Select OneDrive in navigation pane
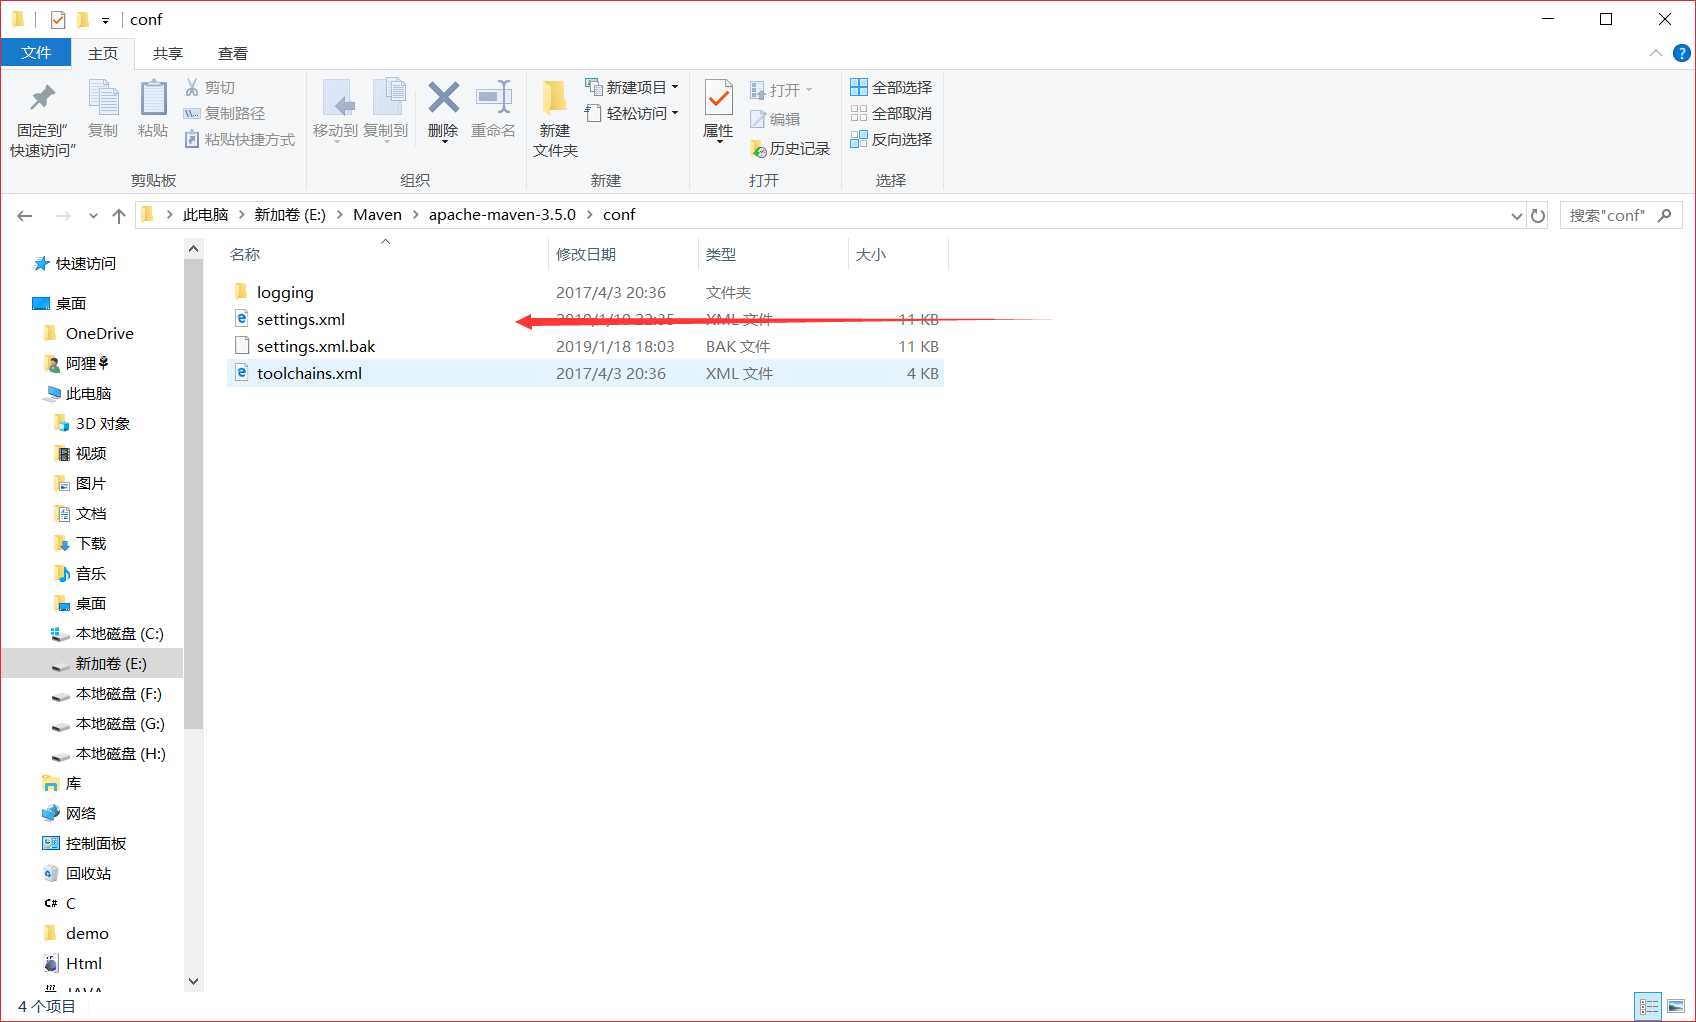This screenshot has height=1022, width=1696. pos(99,333)
